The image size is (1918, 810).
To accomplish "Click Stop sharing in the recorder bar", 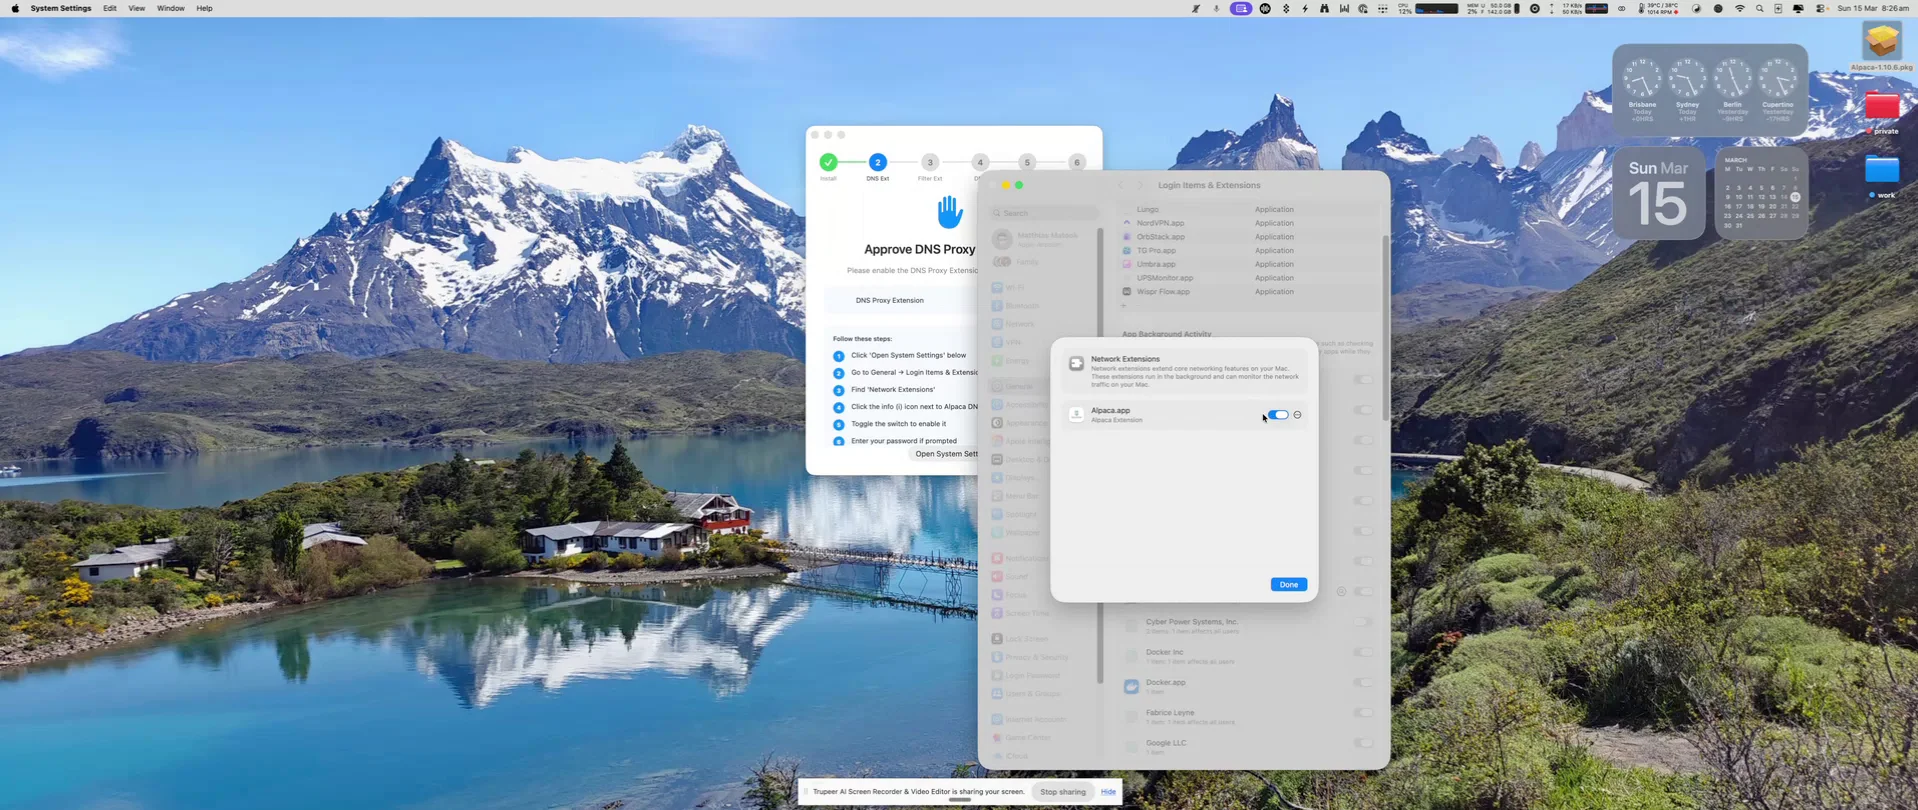I will (x=1062, y=792).
